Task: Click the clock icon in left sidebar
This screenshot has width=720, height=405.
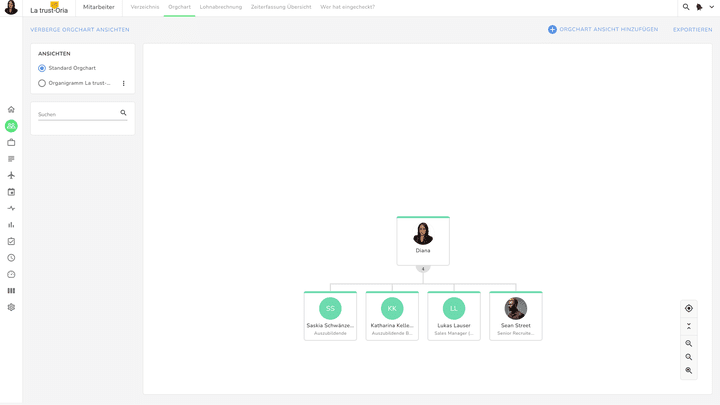Action: (11, 258)
